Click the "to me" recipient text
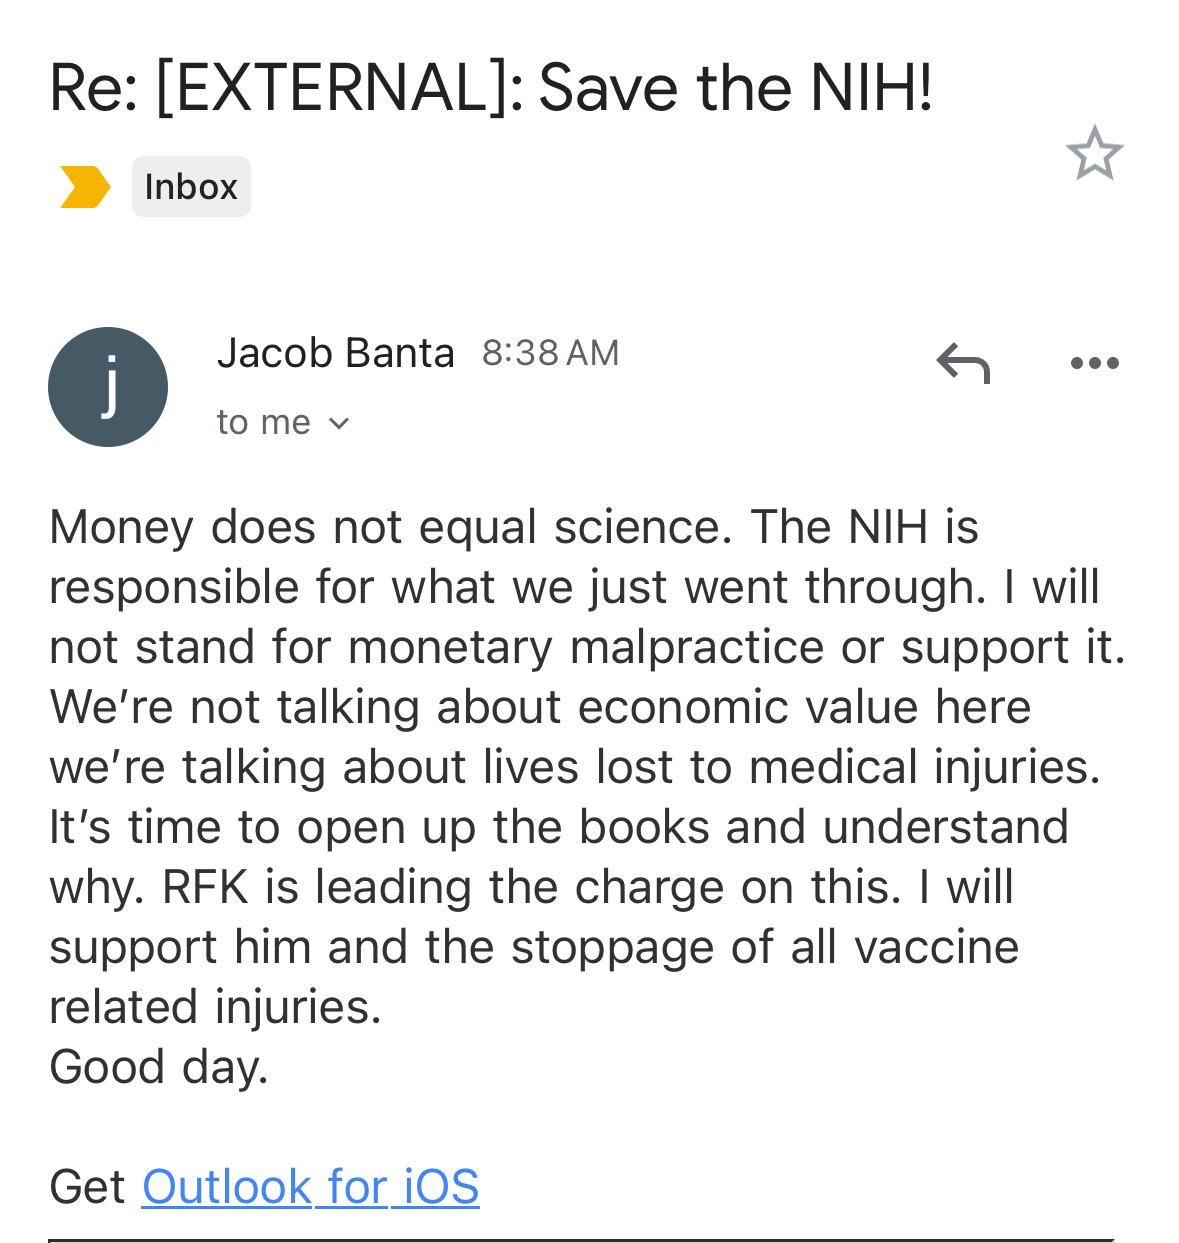The width and height of the screenshot is (1179, 1243). click(x=264, y=423)
